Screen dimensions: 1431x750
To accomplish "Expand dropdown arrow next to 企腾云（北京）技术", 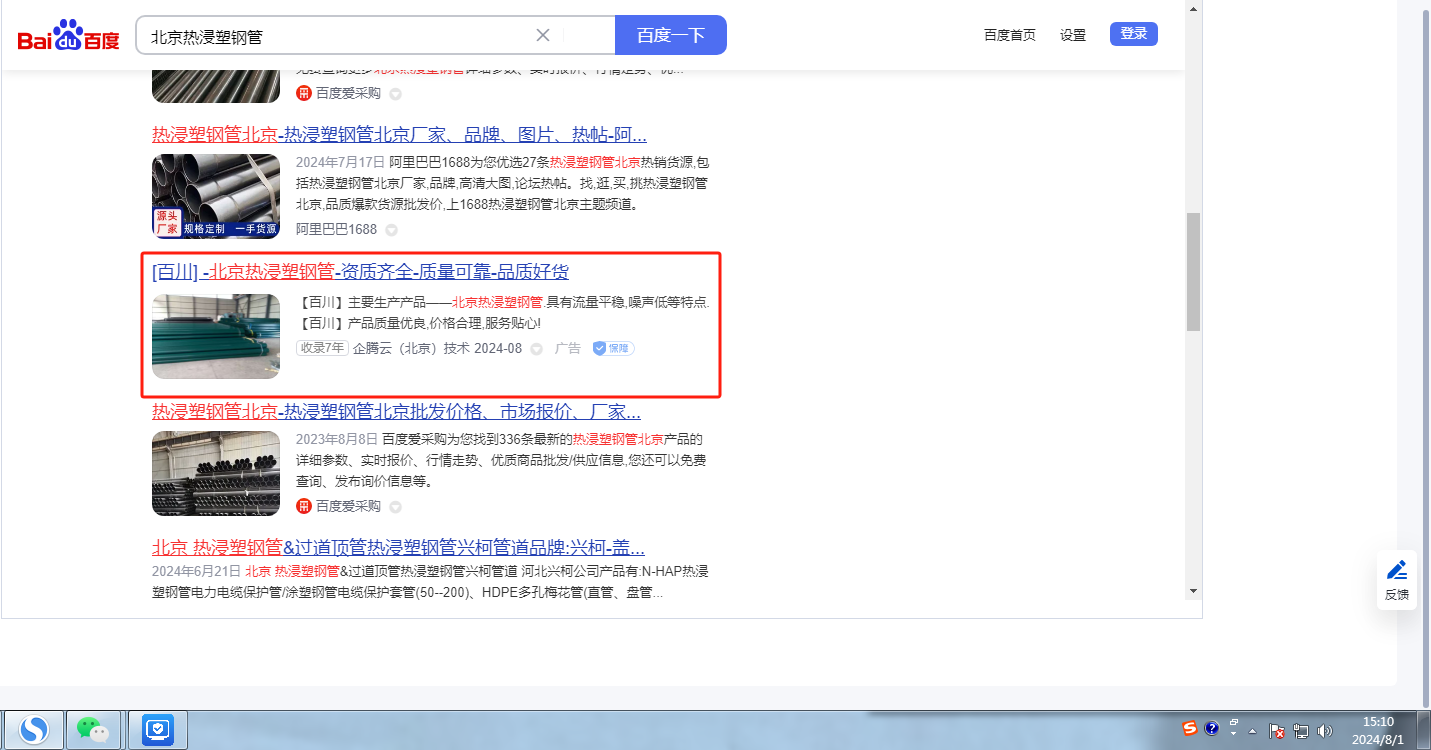I will (x=537, y=349).
